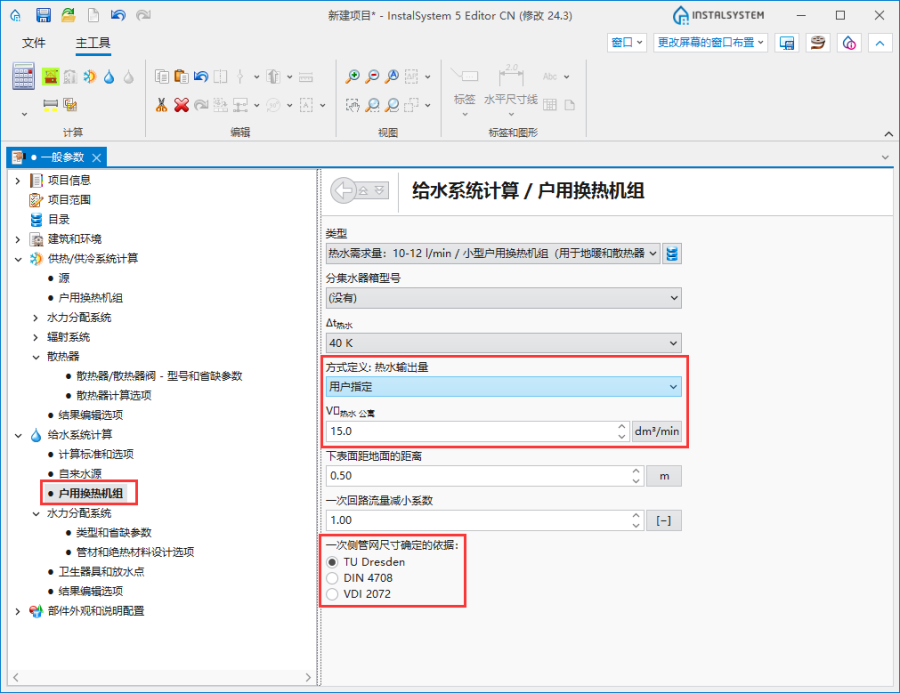Launch the large calculator tool
The image size is (900, 693).
[24, 76]
